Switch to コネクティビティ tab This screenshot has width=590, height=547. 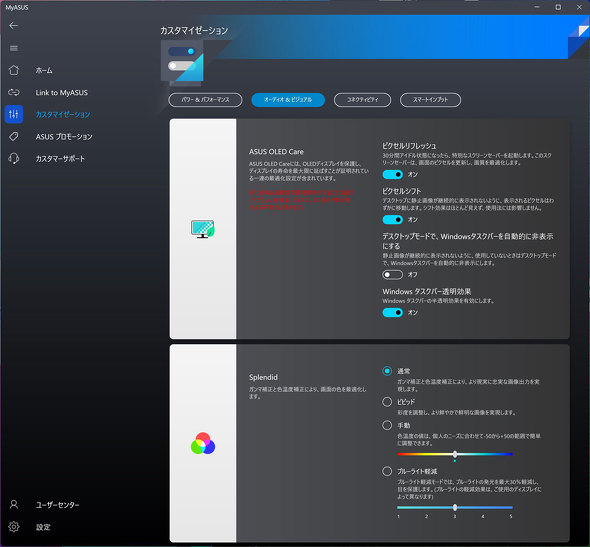click(362, 100)
